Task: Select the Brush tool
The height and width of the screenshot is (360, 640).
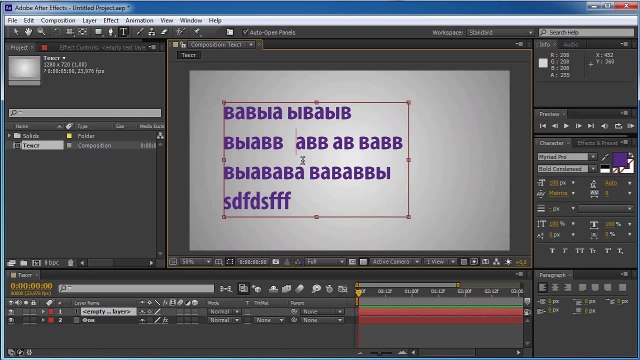Action: pyautogui.click(x=140, y=32)
